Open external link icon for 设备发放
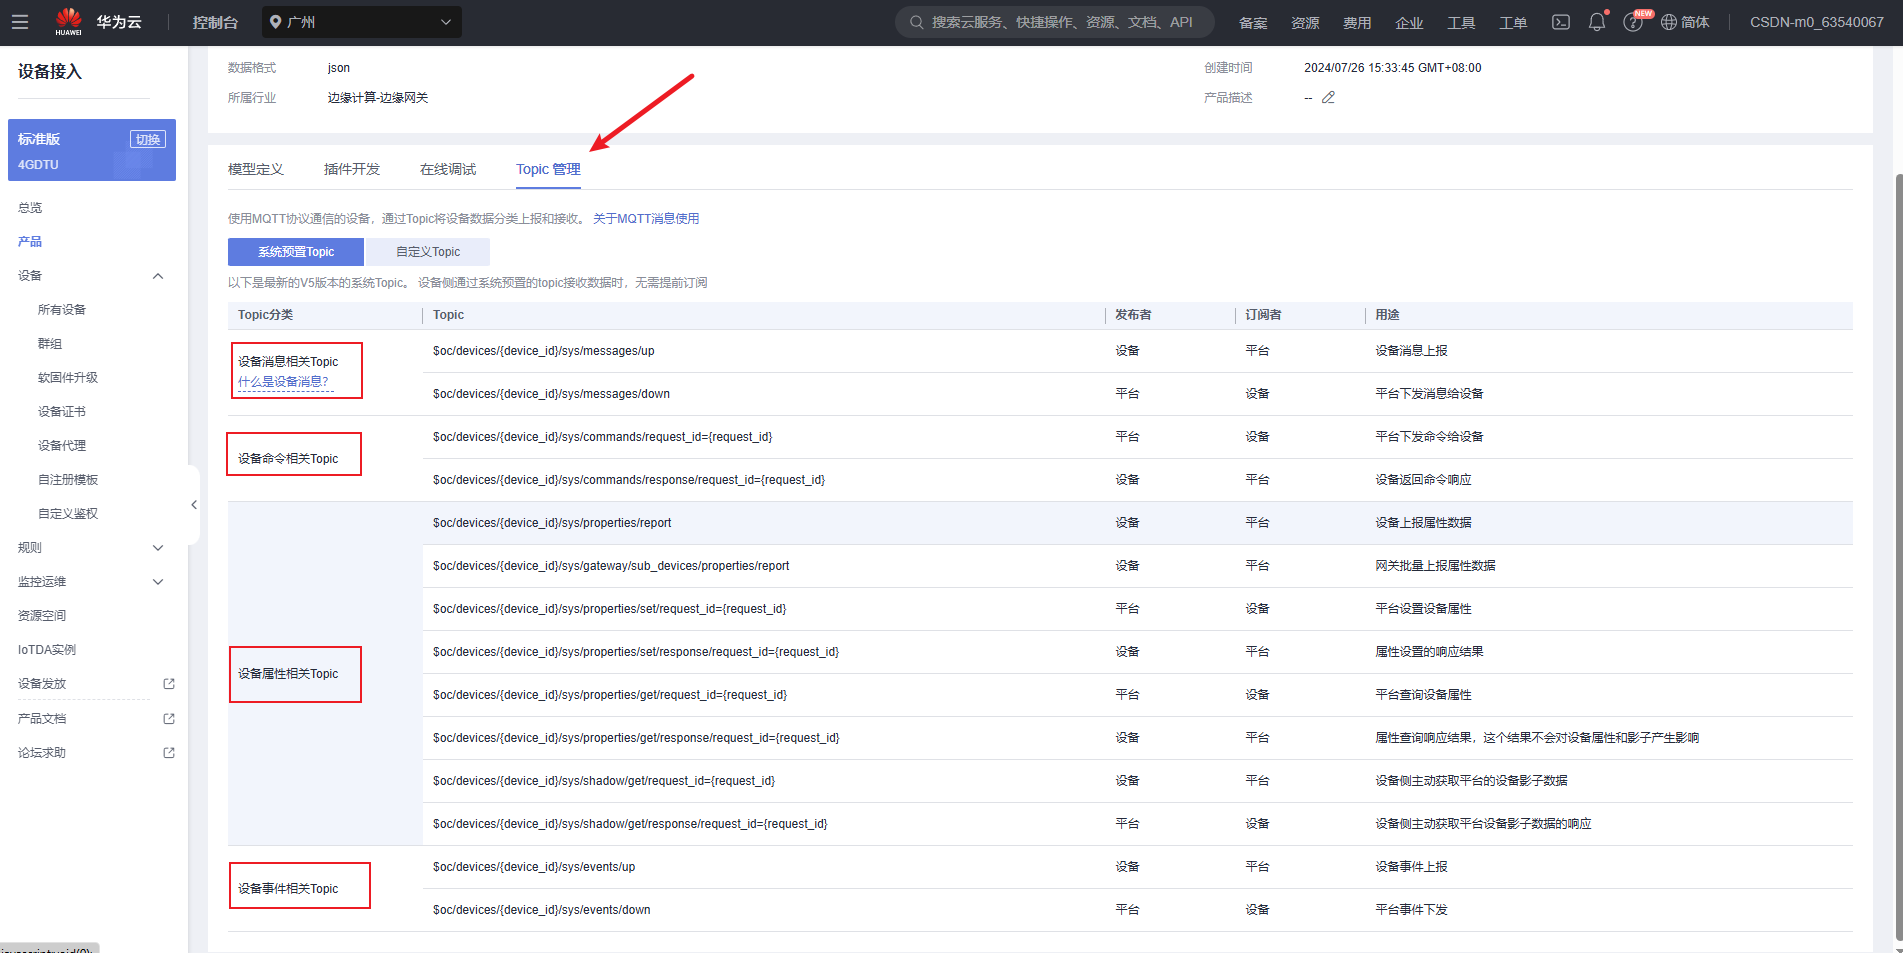 169,684
